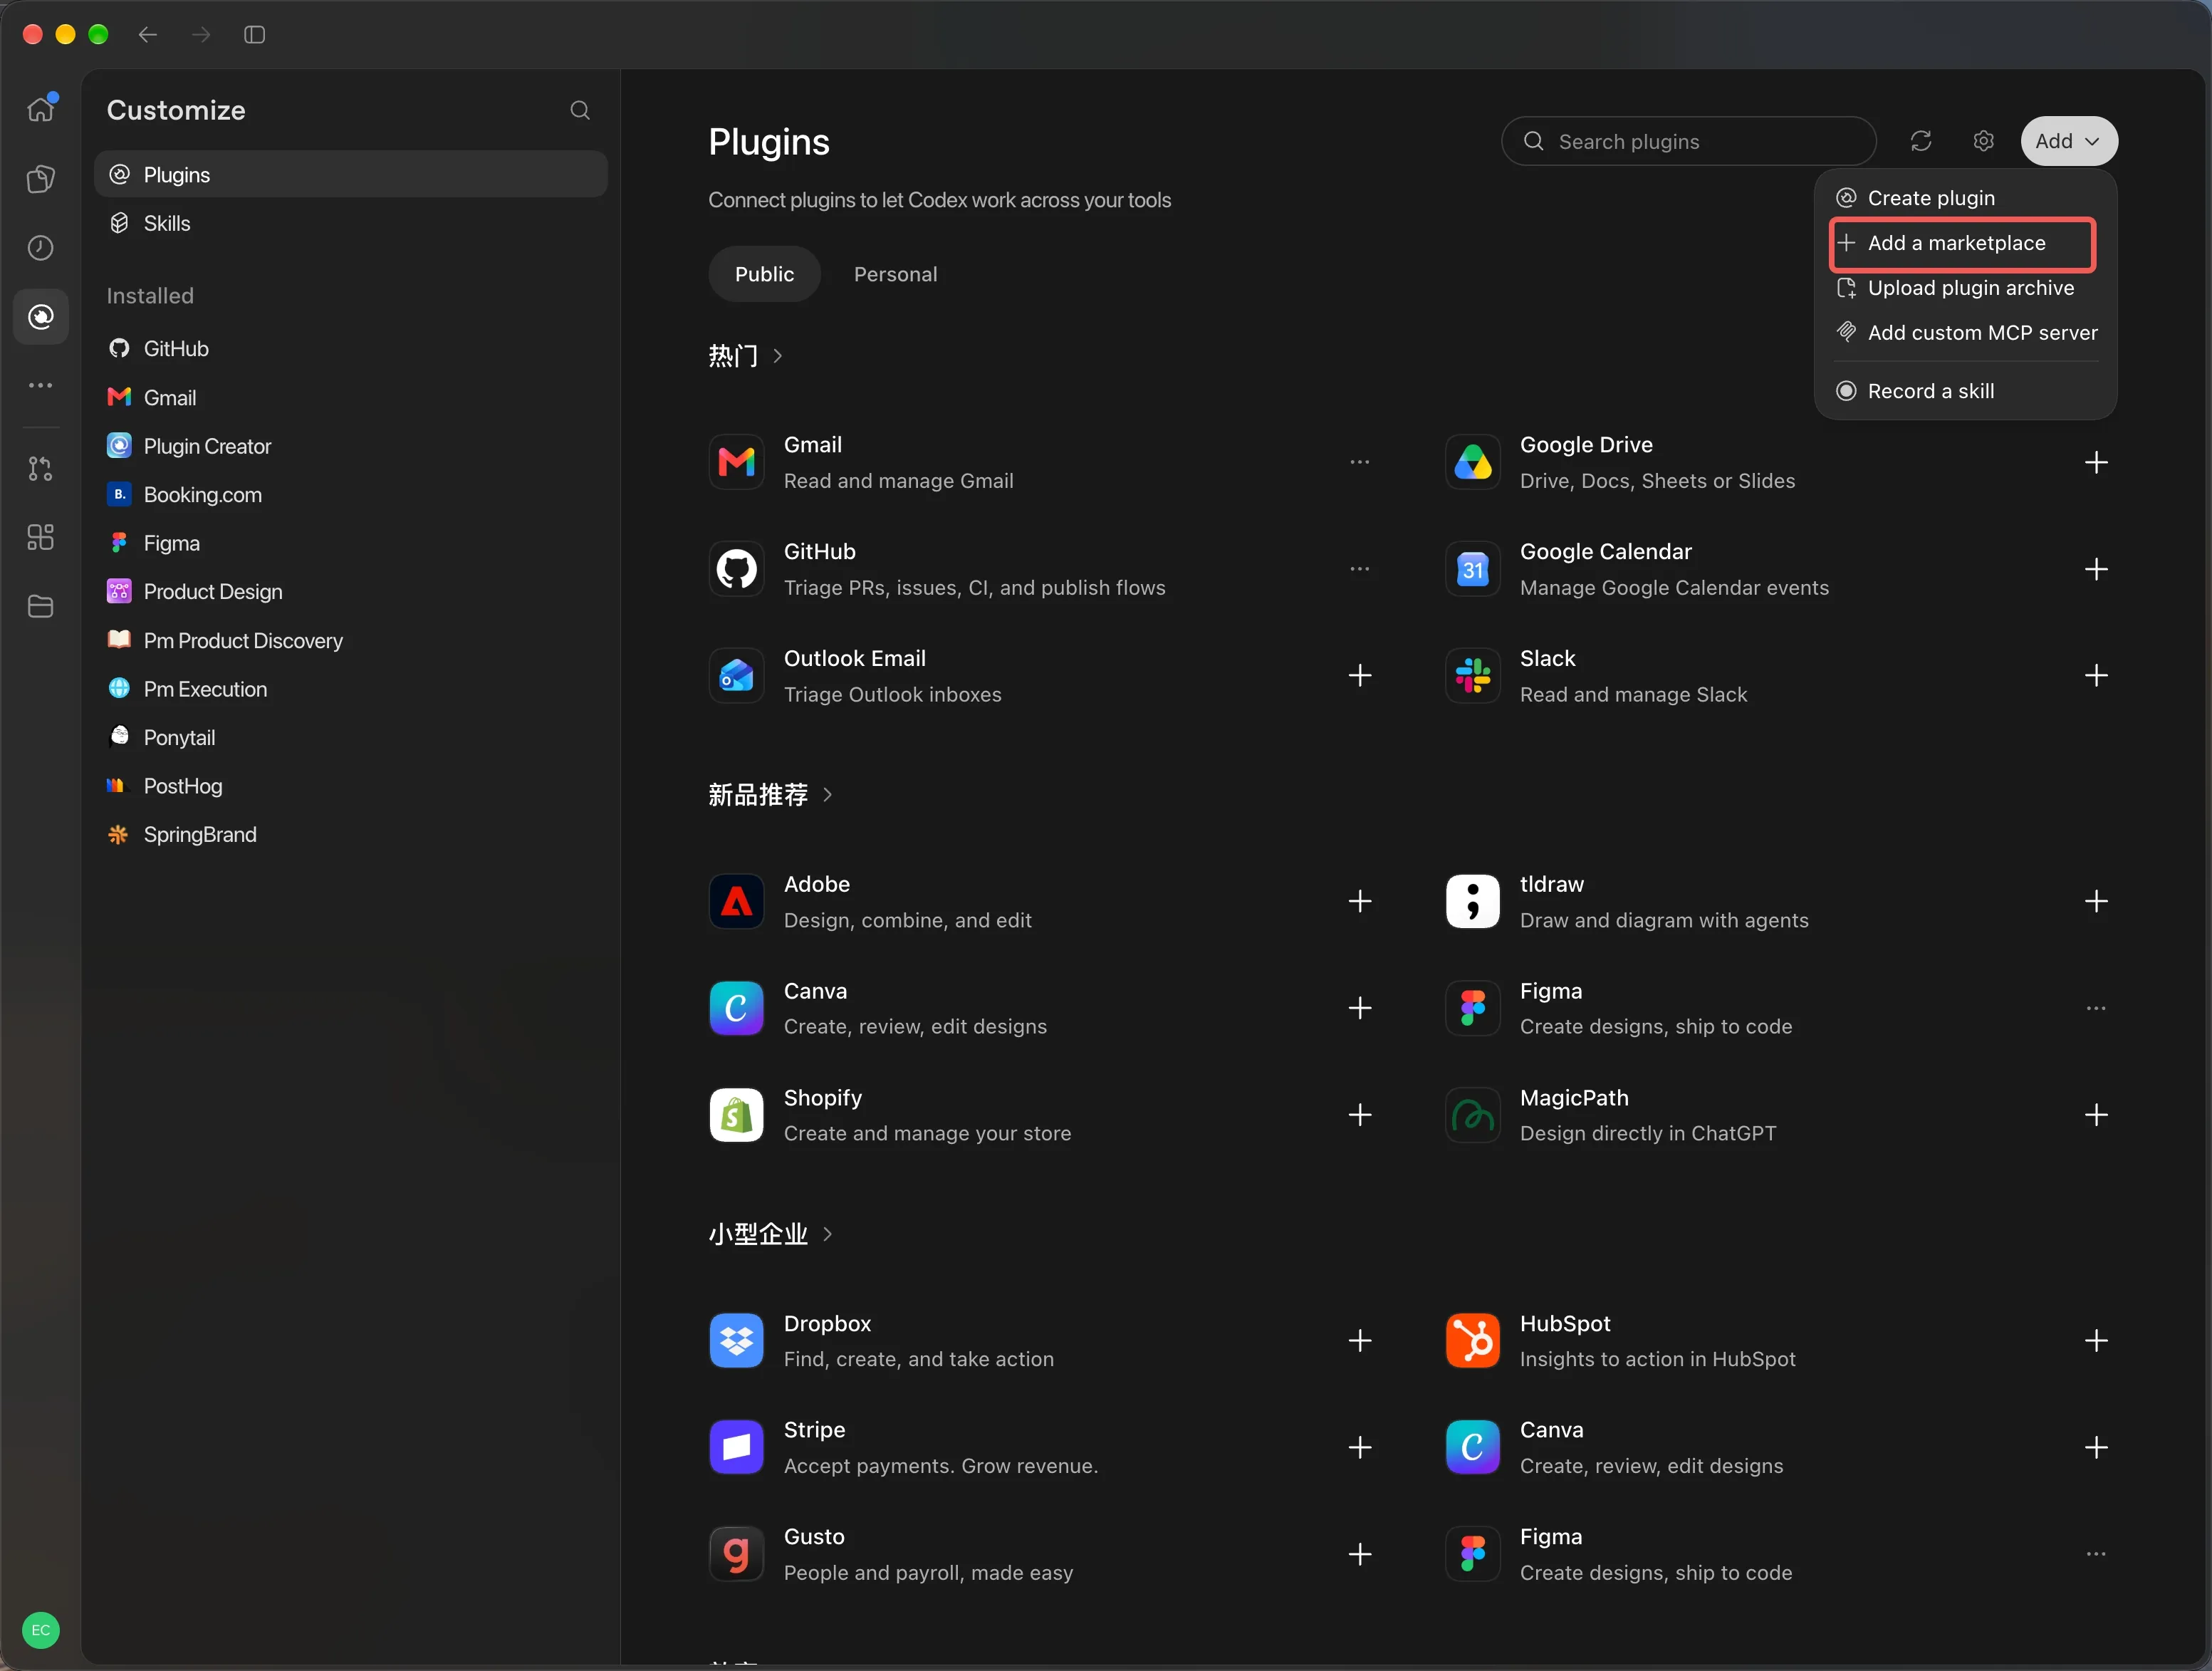Viewport: 2212px width, 1671px height.
Task: Add the Stripe plugin with plus icon
Action: [x=1360, y=1448]
